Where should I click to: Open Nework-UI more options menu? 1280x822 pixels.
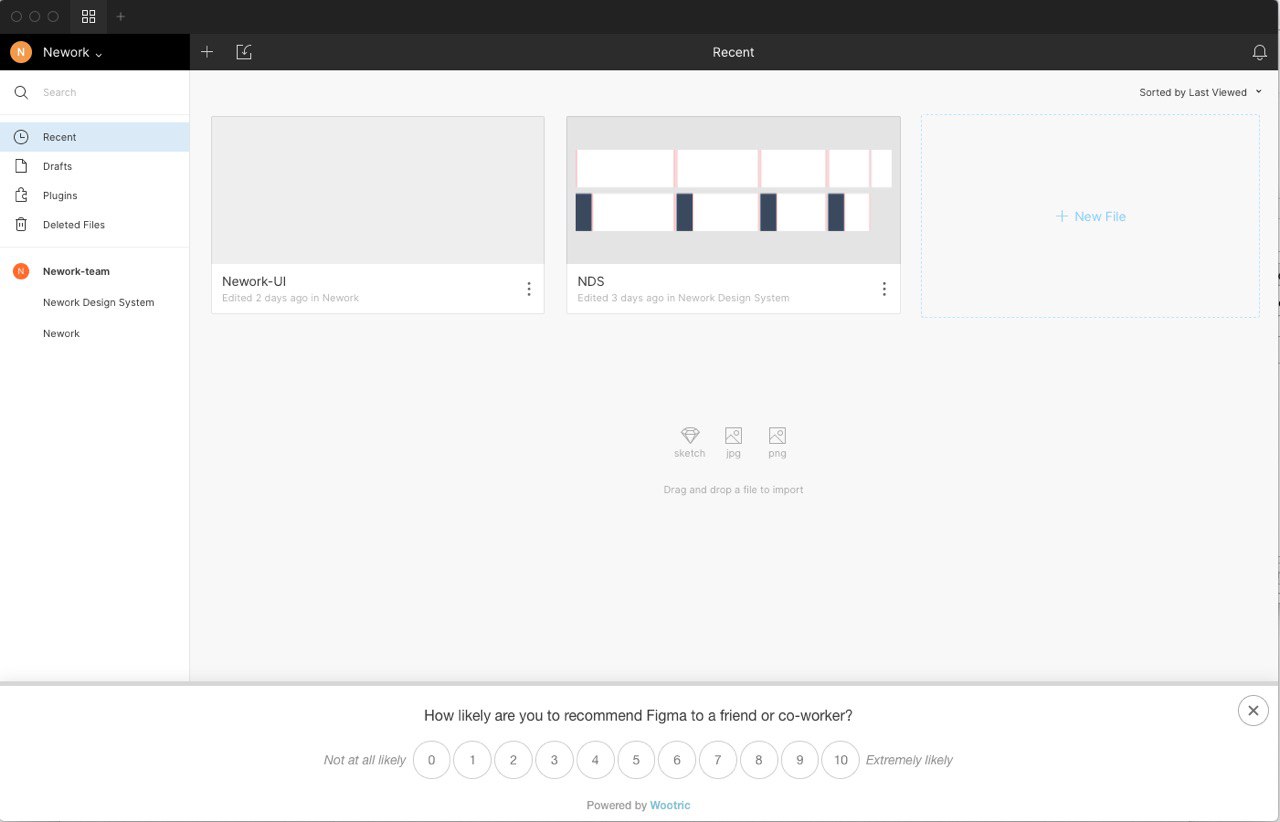[529, 289]
